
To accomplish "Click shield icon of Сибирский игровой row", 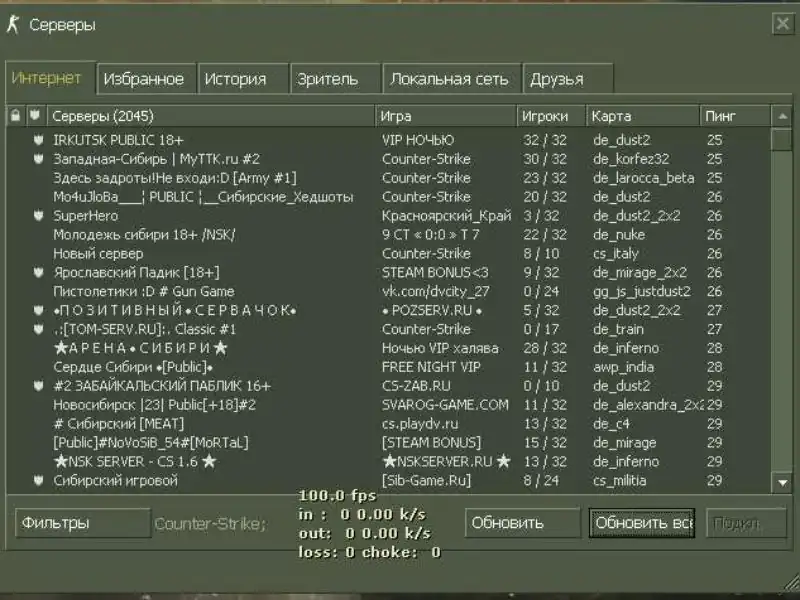I will 38,480.
